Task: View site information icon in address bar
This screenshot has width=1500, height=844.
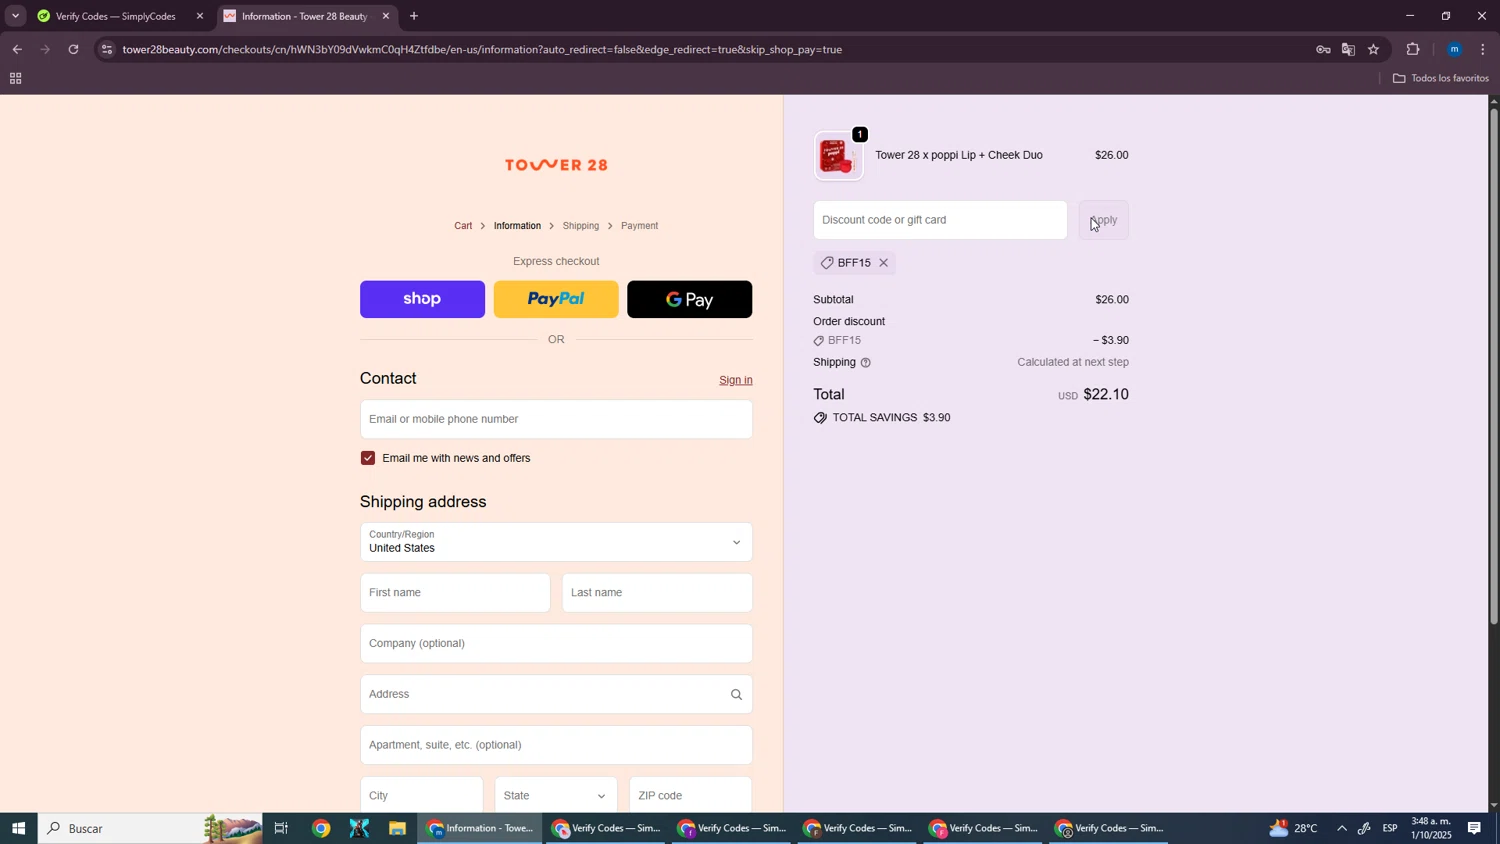Action: point(107,49)
